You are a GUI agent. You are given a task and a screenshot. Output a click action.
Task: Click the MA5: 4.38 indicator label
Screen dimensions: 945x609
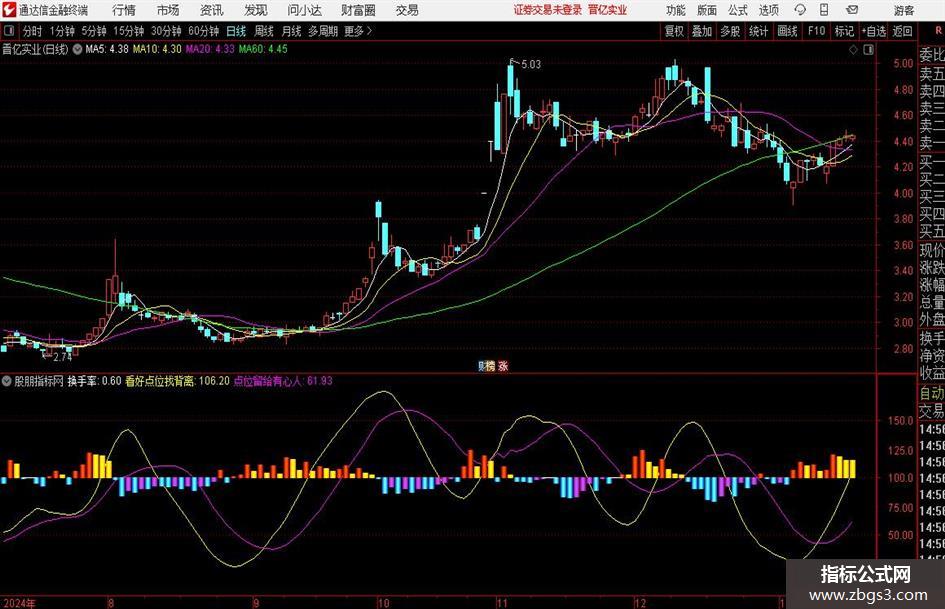[107, 49]
